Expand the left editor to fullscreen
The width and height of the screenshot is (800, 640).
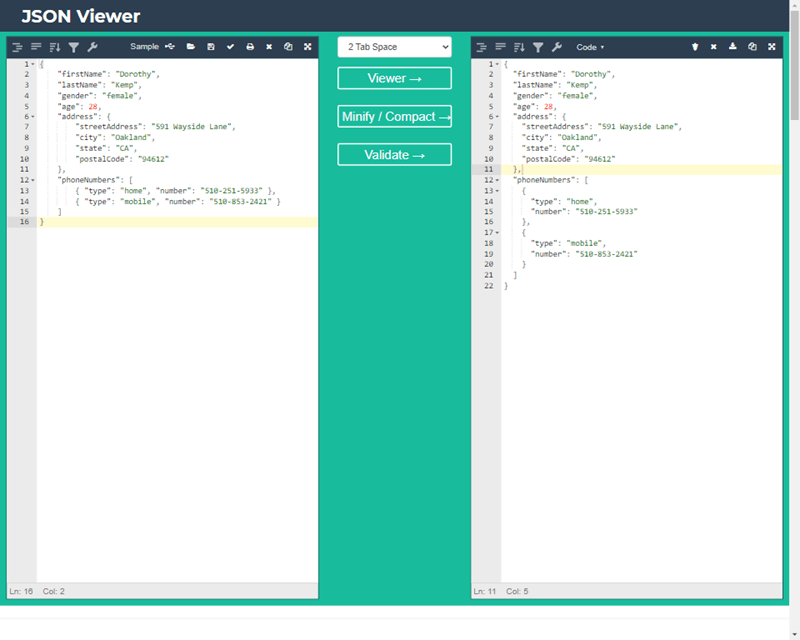[306, 47]
